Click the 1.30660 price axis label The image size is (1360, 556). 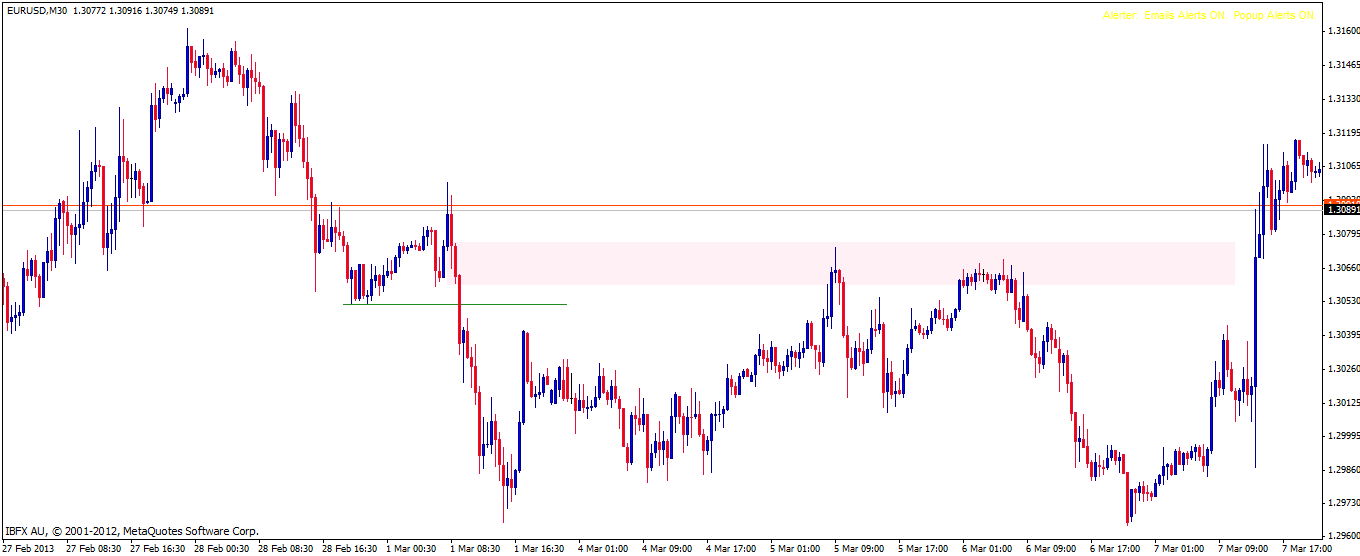click(x=1342, y=267)
